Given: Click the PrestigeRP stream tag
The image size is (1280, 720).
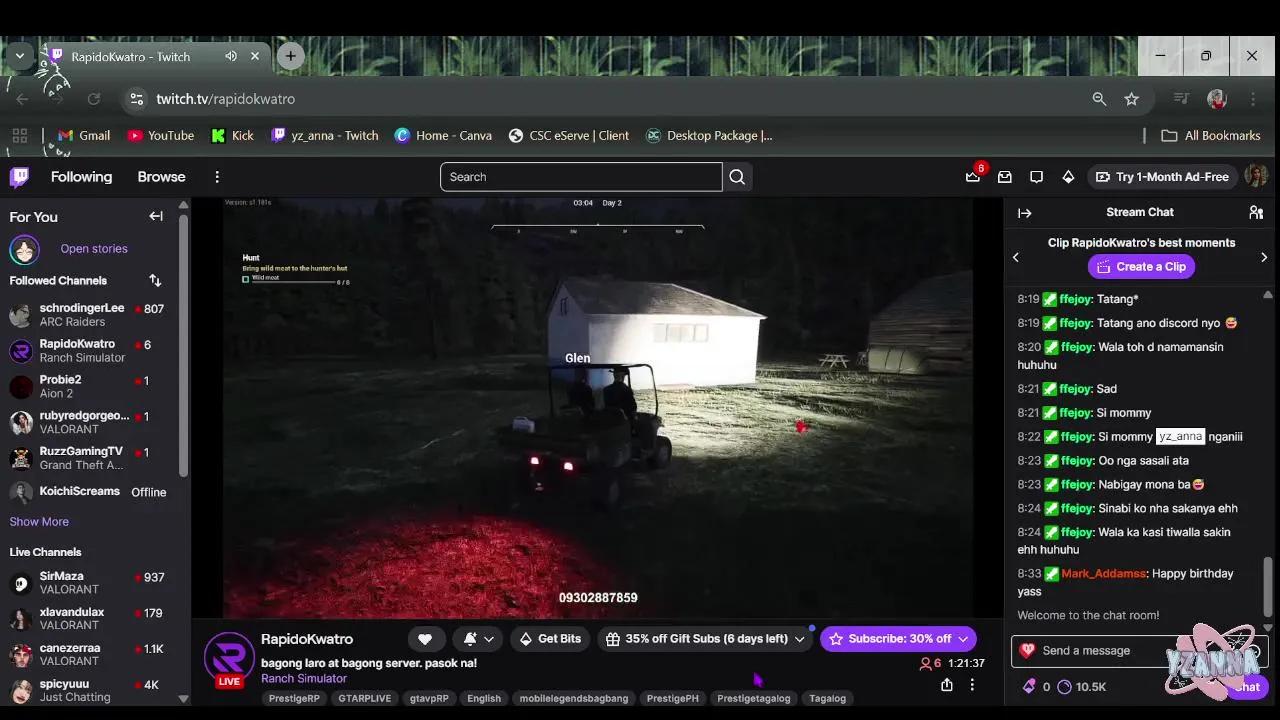Looking at the screenshot, I should click(294, 698).
